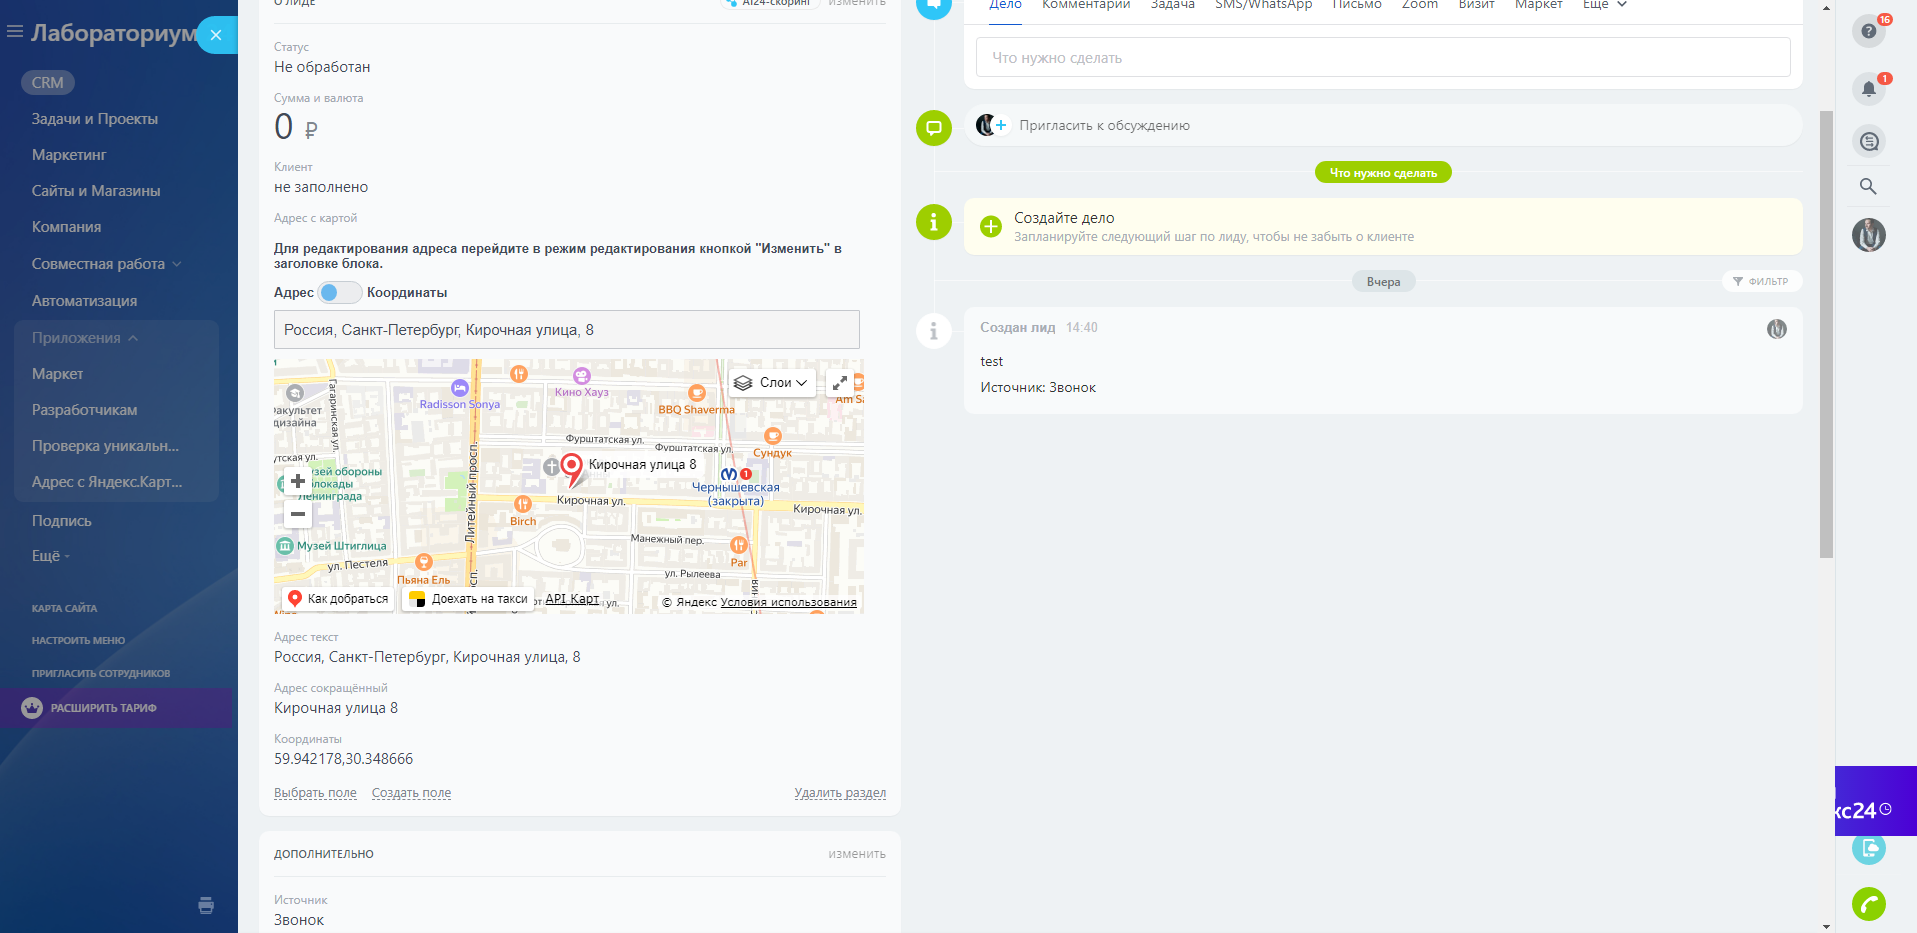Screen dimensions: 1917x933
Task: Zoom in on the map
Action: click(x=298, y=481)
